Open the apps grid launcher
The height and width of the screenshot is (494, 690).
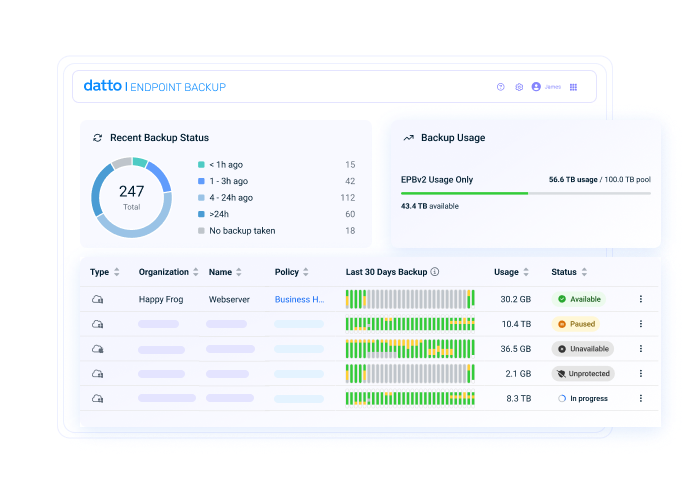click(x=573, y=87)
